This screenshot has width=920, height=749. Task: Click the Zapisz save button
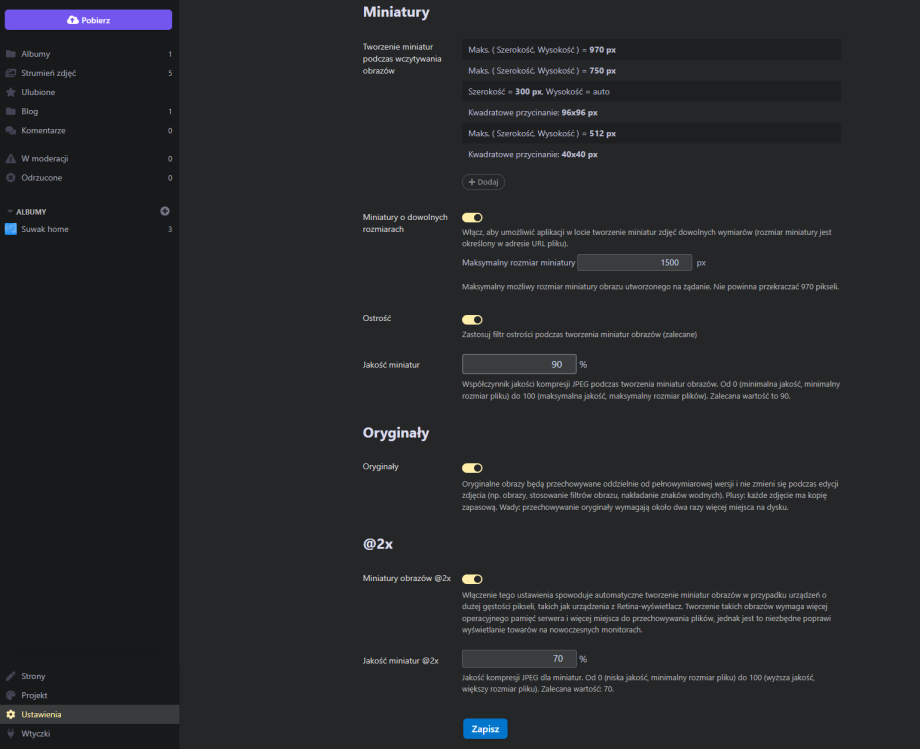485,729
